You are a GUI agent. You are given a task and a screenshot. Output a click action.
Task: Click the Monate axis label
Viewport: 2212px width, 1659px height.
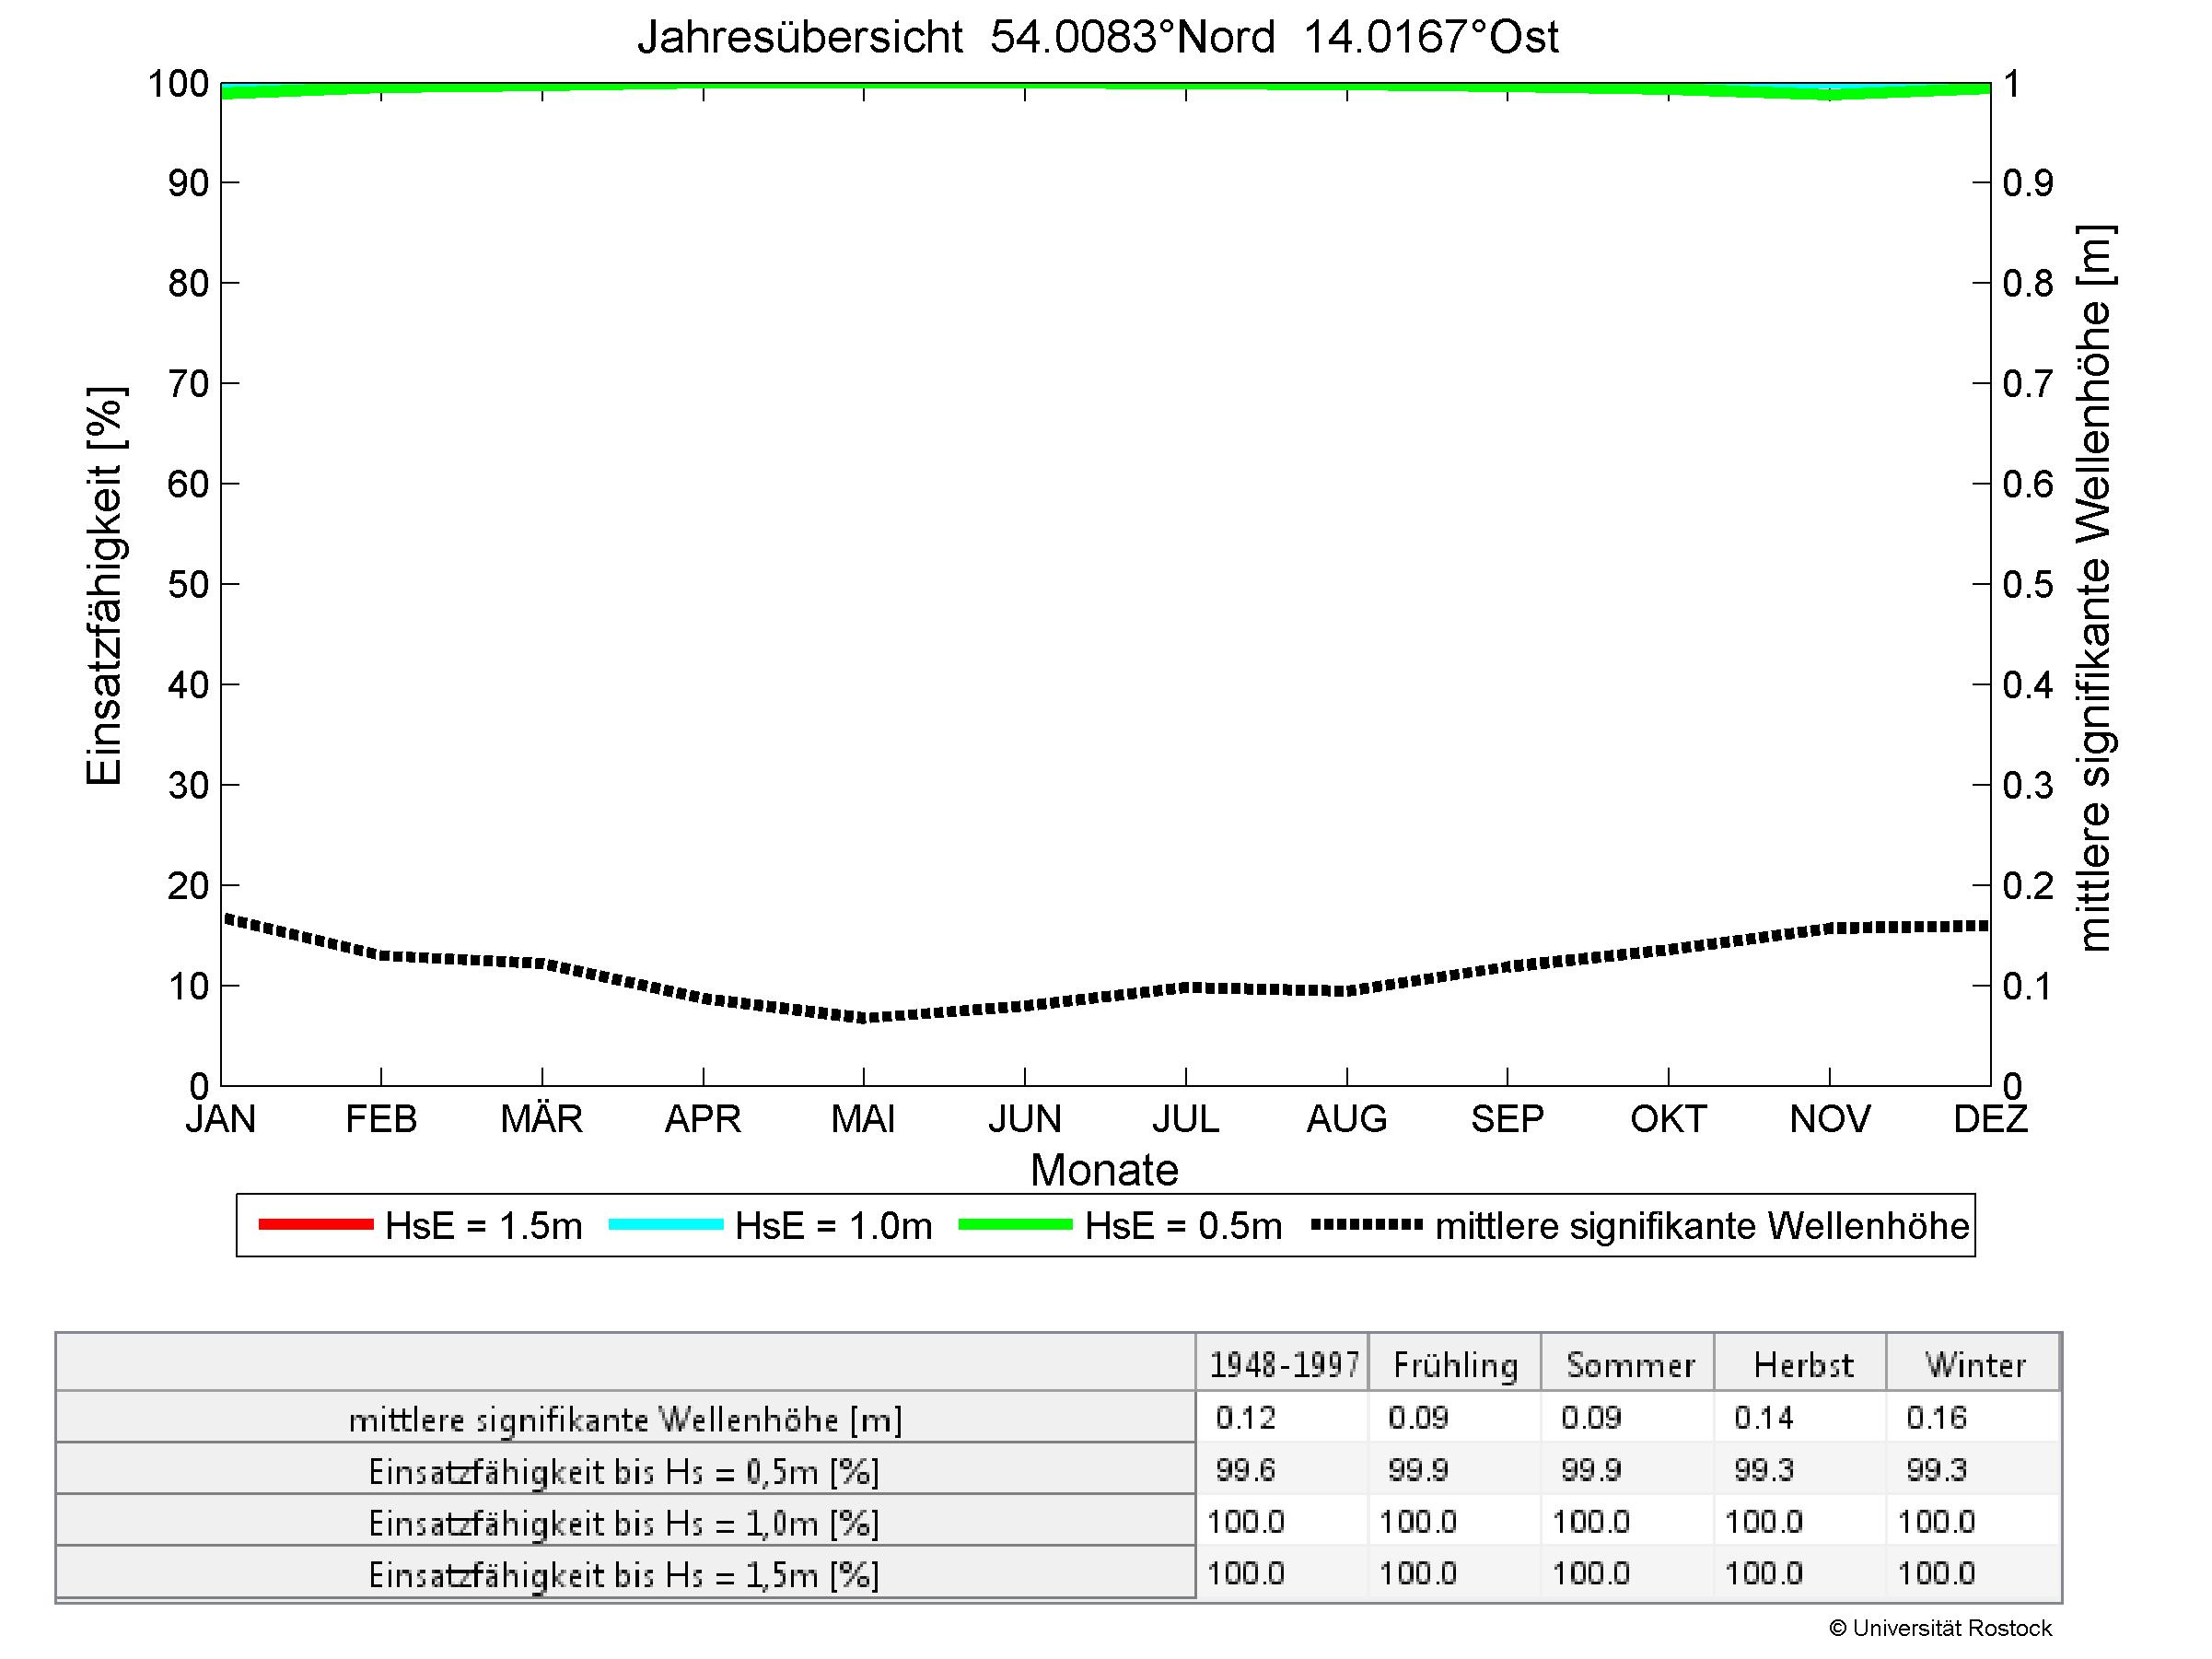click(x=1104, y=1169)
